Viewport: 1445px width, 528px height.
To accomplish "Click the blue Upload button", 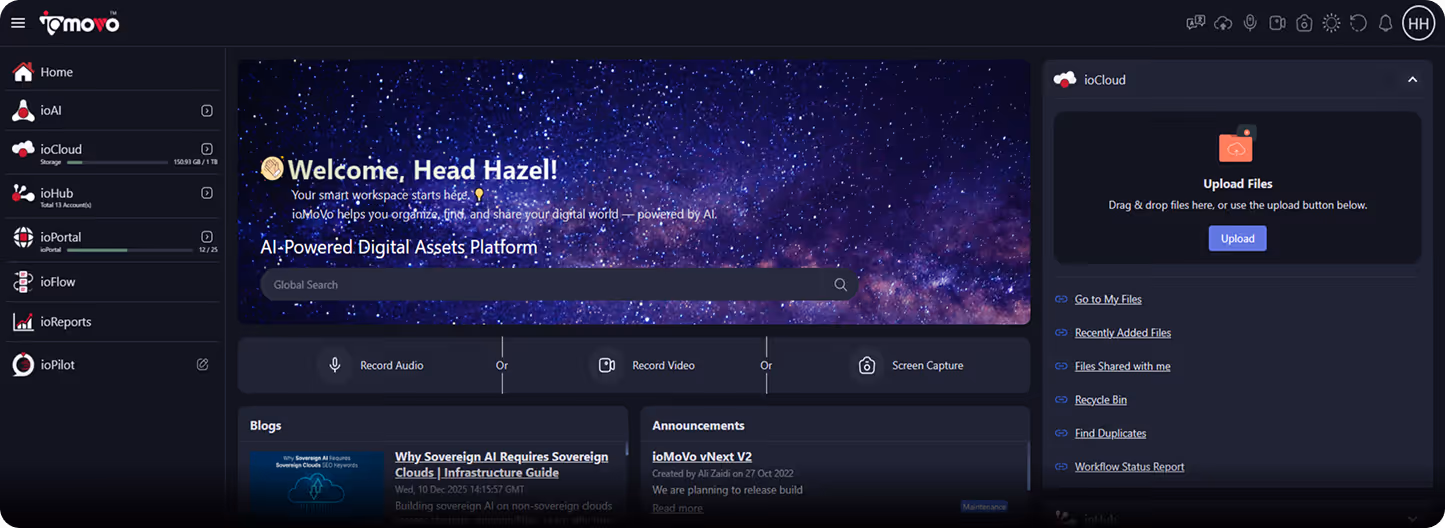I will click(x=1237, y=238).
